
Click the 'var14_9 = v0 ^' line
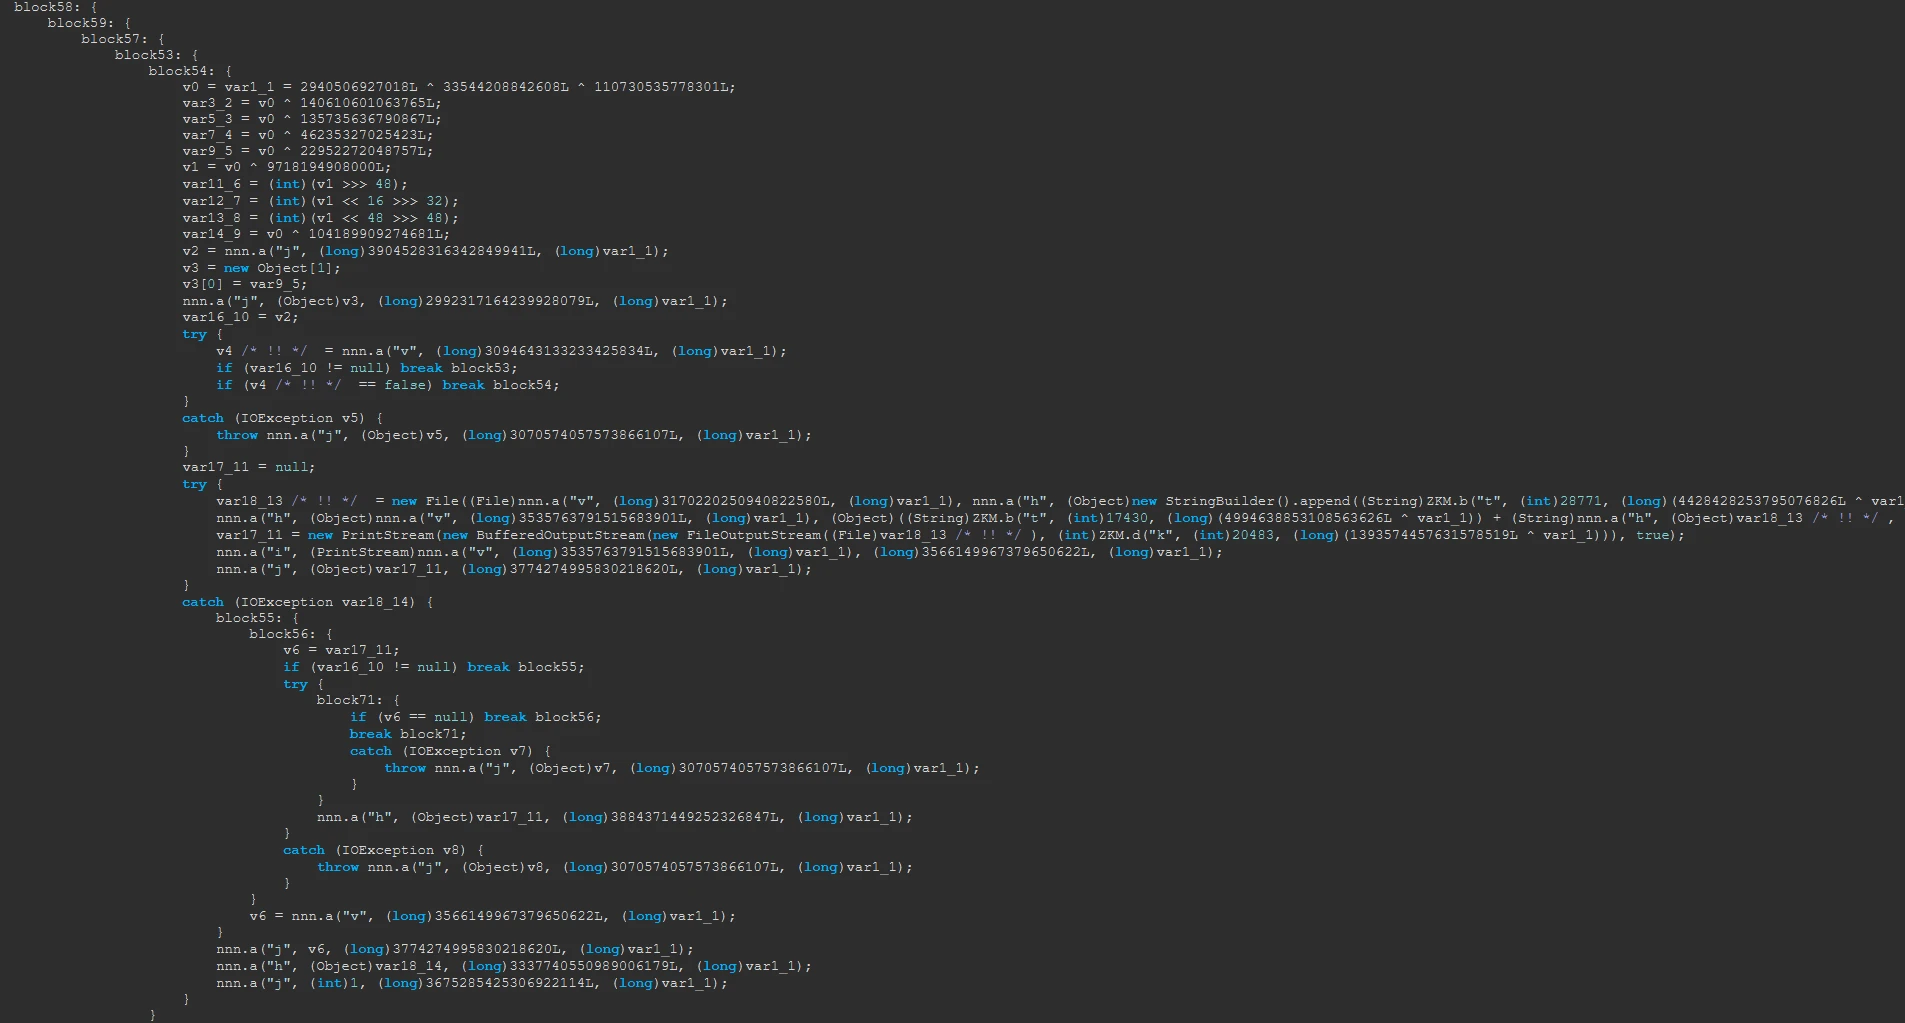click(316, 234)
